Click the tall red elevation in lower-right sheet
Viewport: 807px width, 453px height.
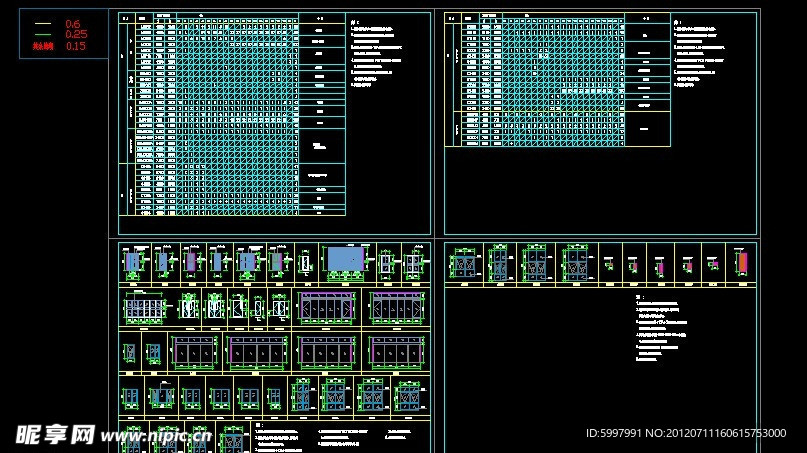click(x=741, y=262)
